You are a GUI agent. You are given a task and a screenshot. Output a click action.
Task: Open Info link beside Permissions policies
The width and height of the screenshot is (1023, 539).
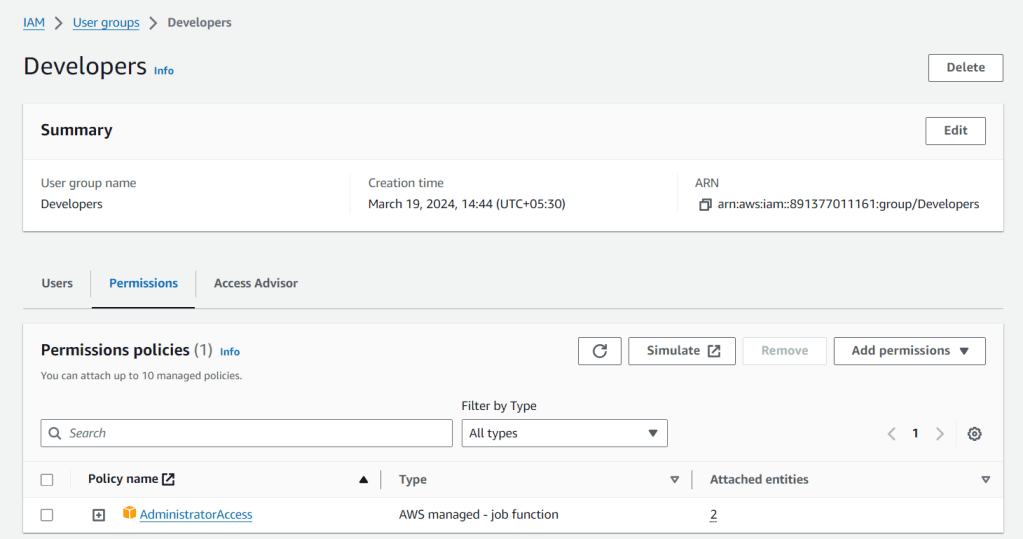click(230, 352)
